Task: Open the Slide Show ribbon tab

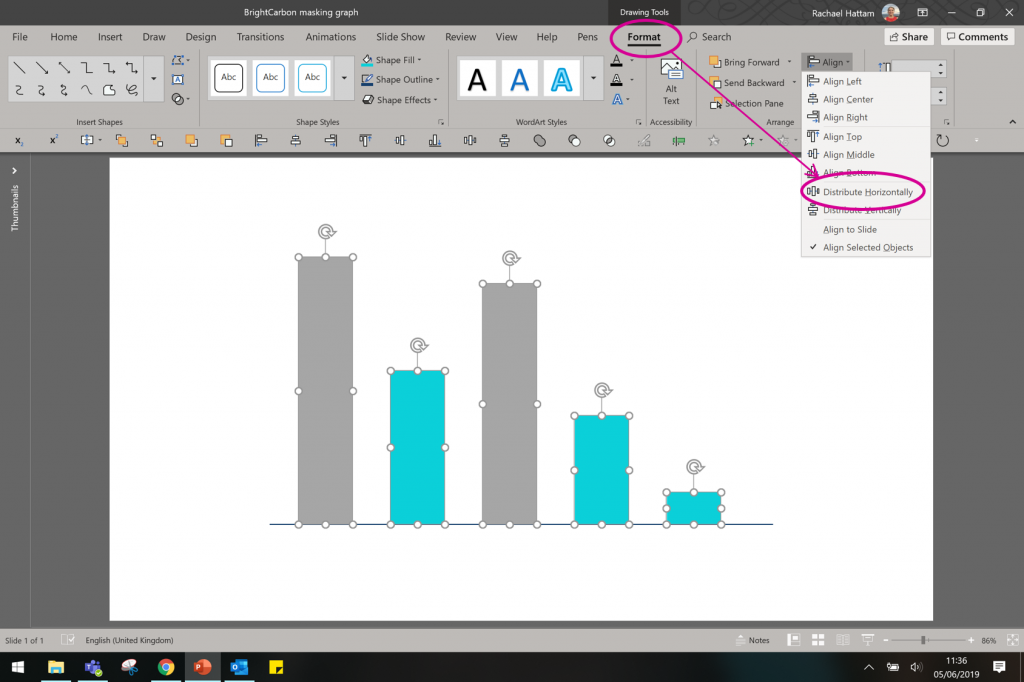Action: tap(400, 36)
